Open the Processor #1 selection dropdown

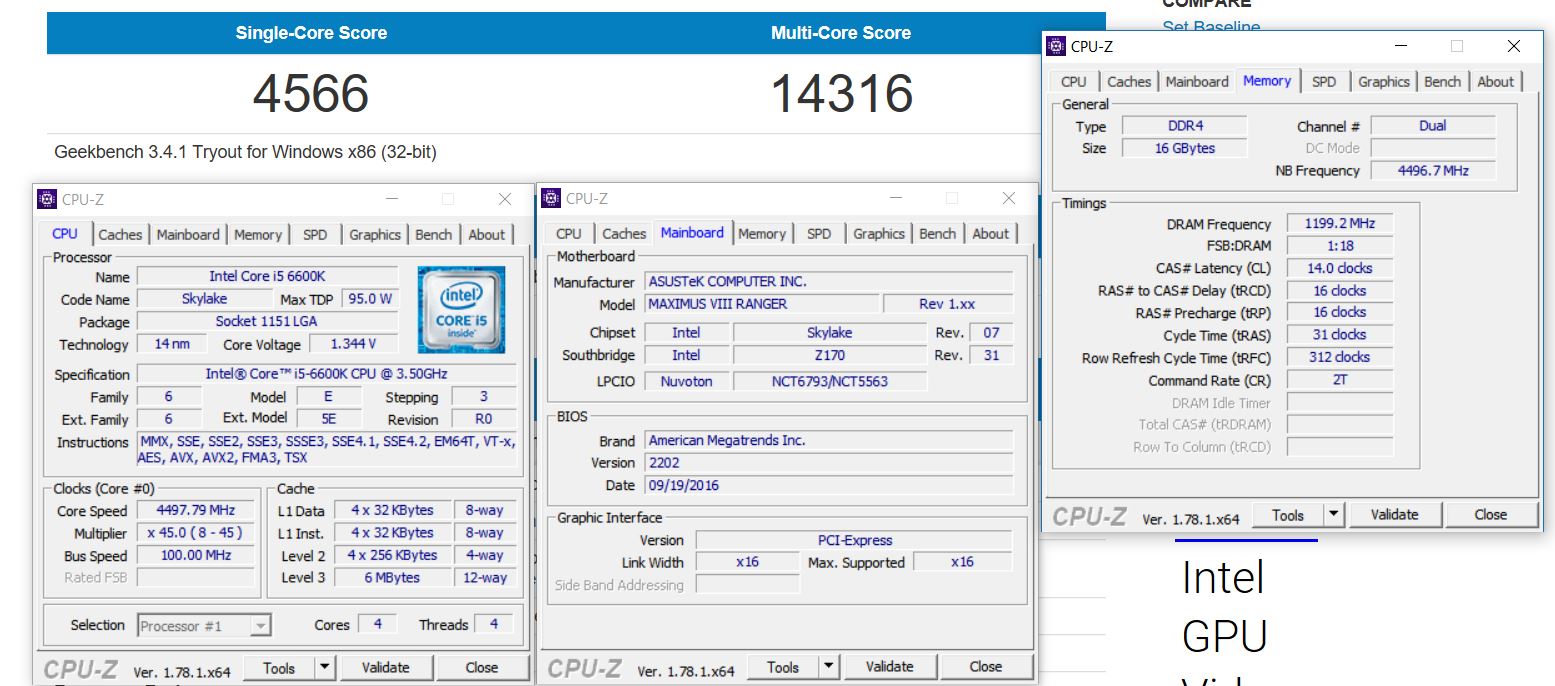coord(204,626)
